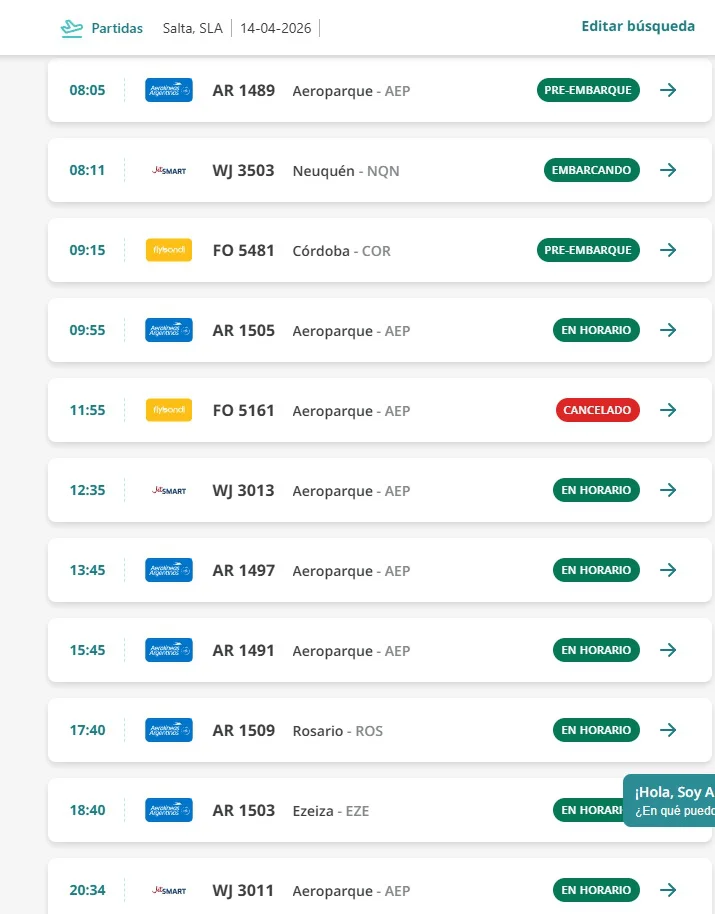
Task: Select flight number AR 1509
Action: point(244,730)
